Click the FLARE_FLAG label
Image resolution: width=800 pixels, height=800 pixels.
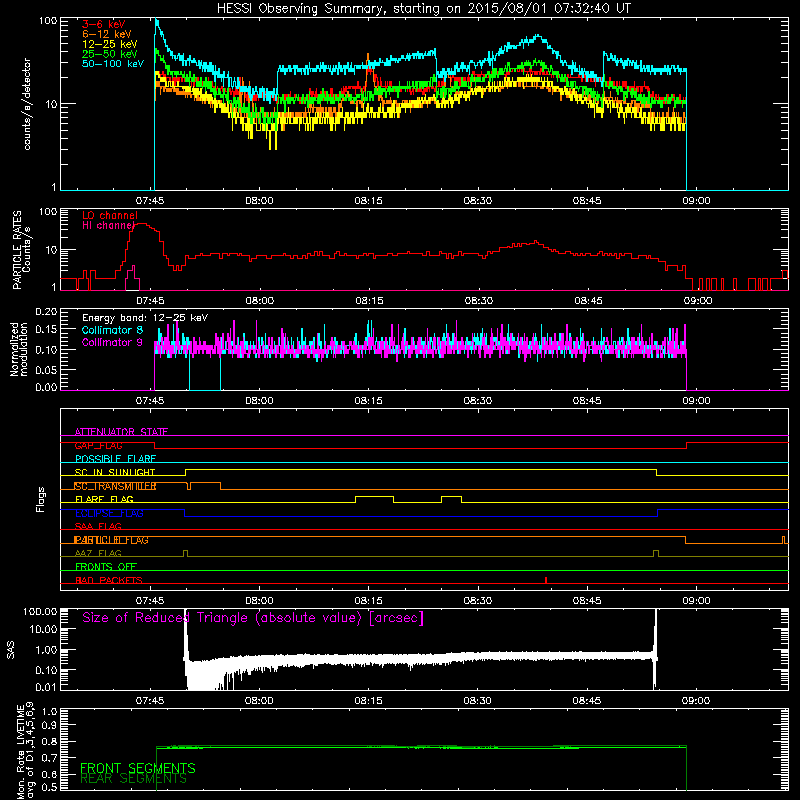coord(104,499)
